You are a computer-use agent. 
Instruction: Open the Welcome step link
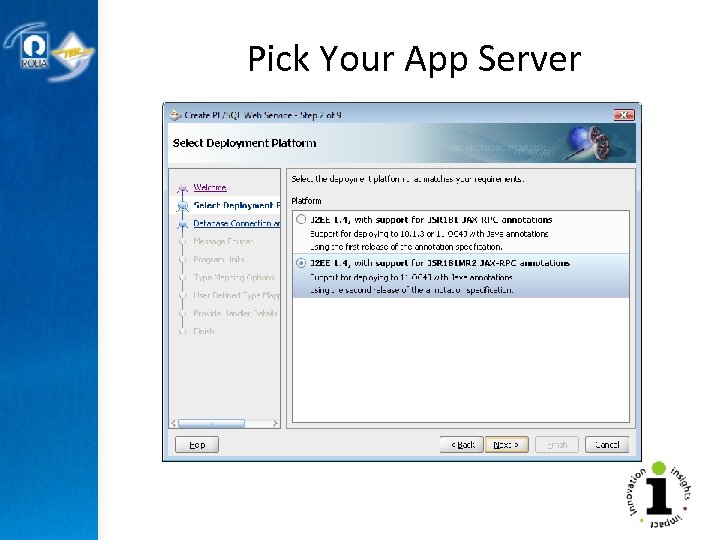210,187
